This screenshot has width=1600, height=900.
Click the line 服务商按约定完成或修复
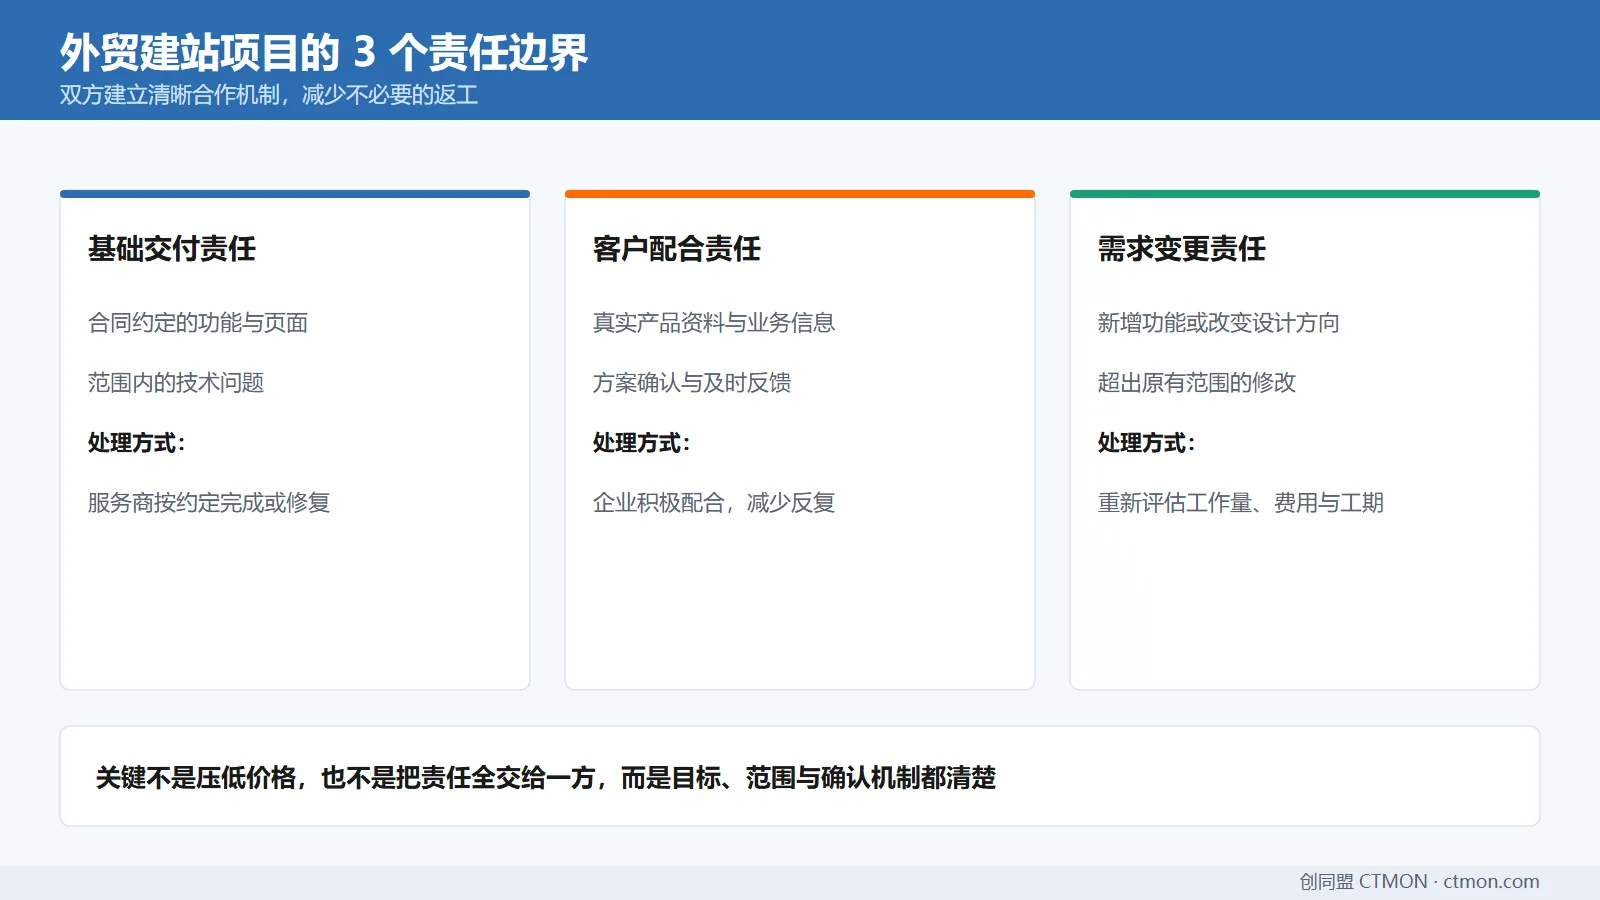tap(209, 503)
